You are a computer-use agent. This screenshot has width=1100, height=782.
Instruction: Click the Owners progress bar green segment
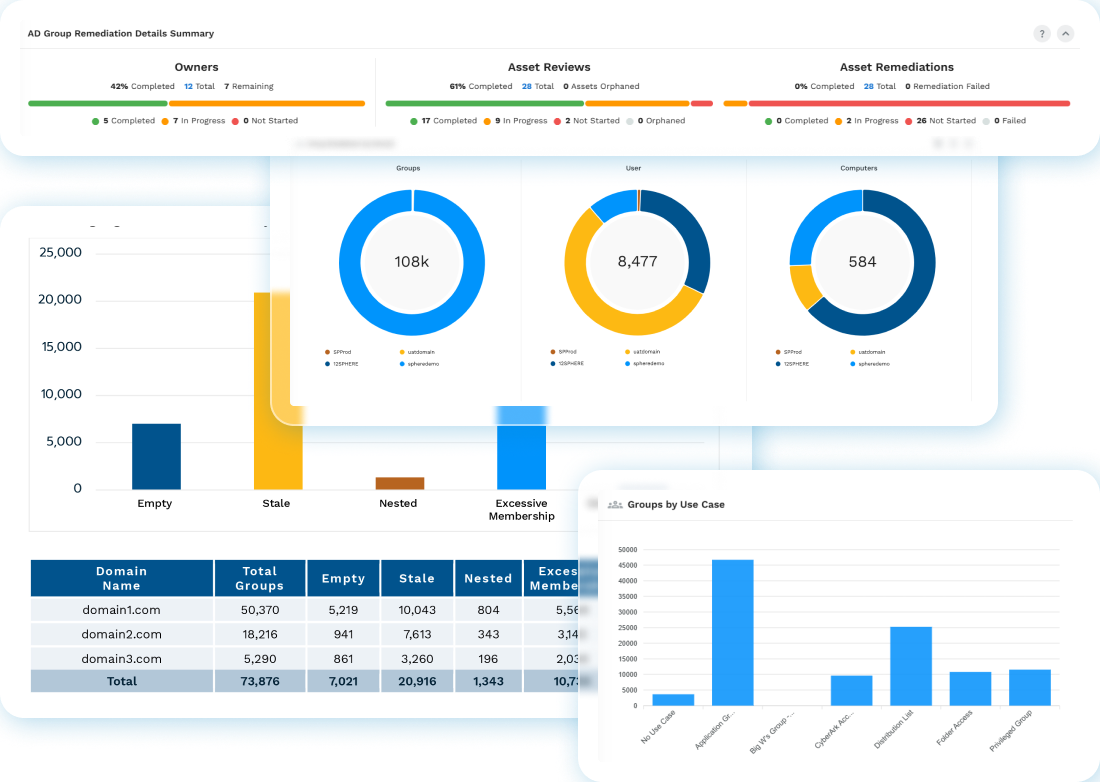(97, 103)
